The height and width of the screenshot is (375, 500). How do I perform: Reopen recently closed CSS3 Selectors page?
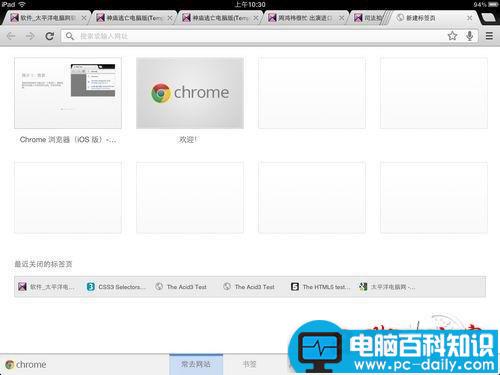[116, 287]
